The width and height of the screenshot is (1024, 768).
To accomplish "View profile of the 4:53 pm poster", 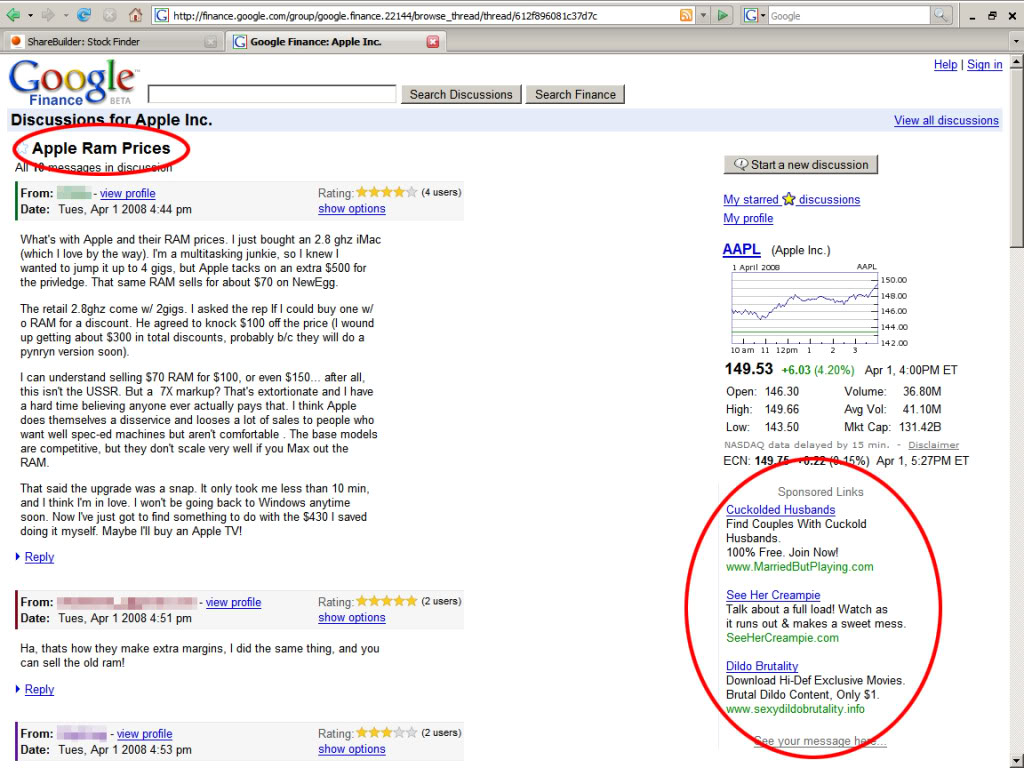I will [144, 734].
